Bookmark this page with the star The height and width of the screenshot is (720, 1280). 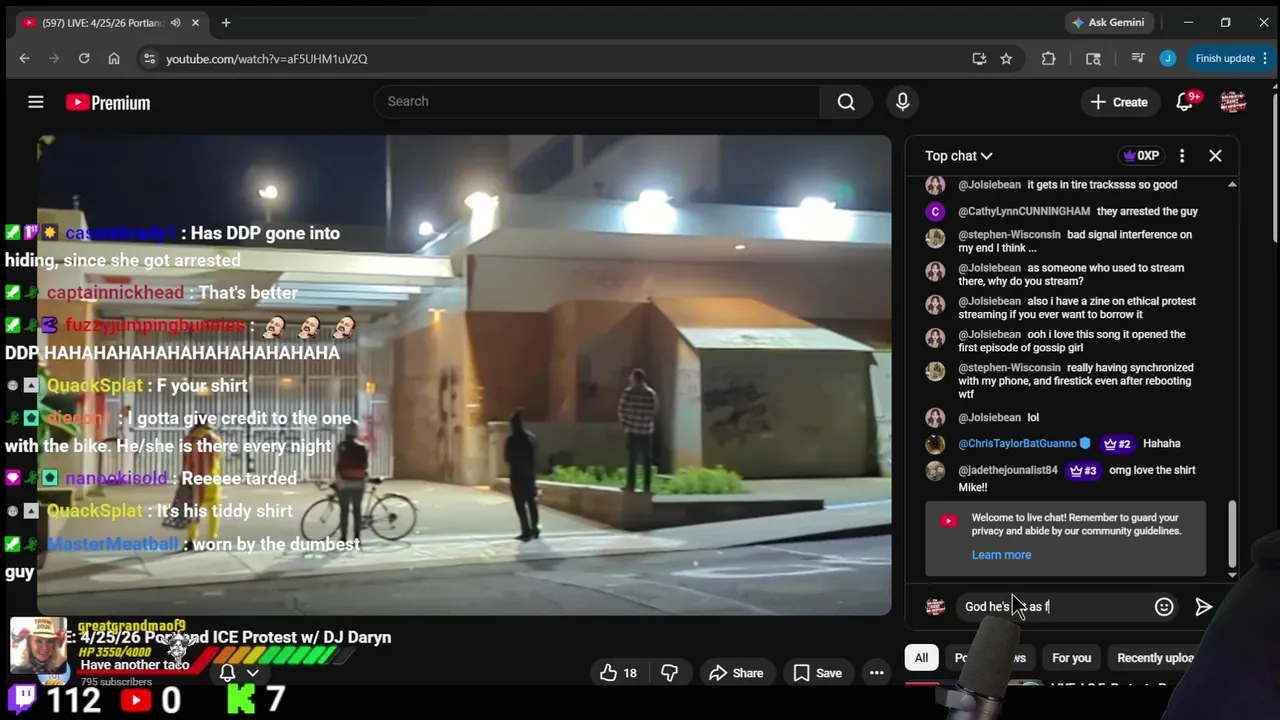(x=1006, y=59)
